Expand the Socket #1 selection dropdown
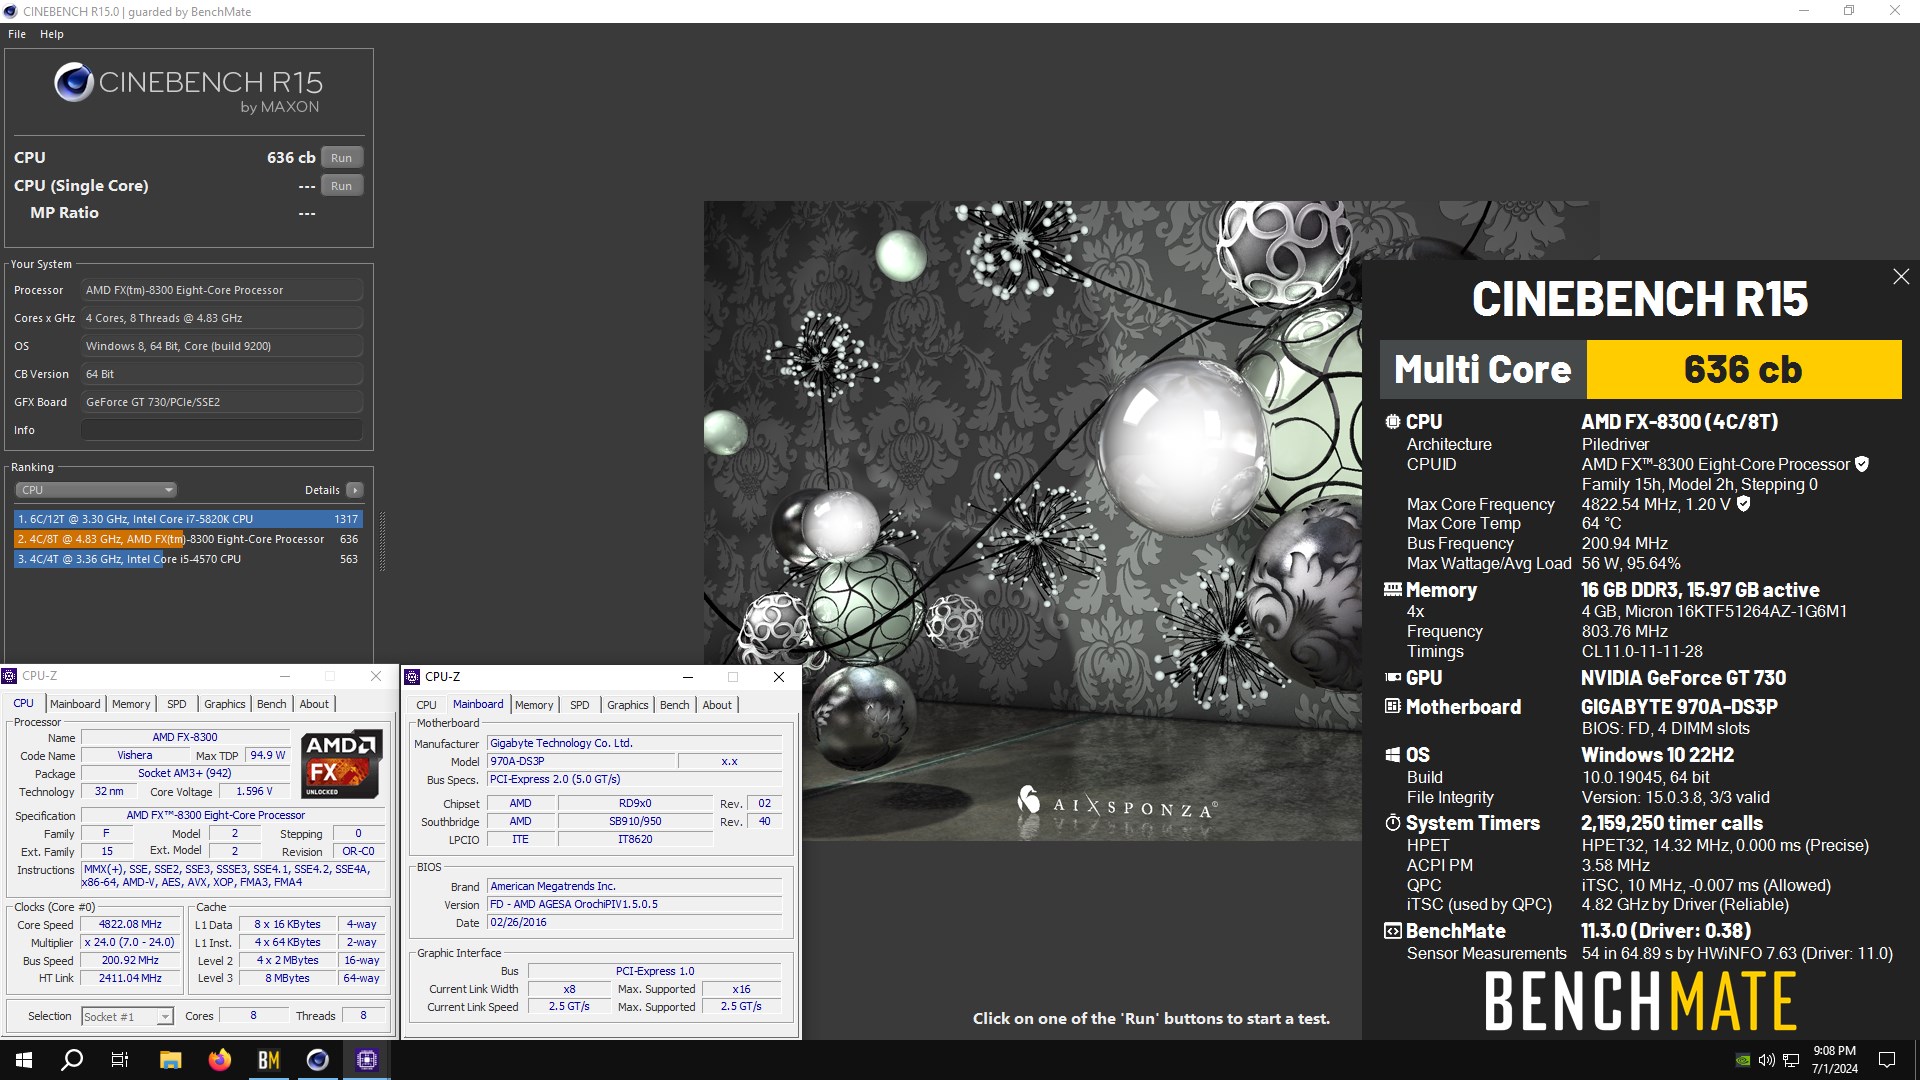This screenshot has height=1080, width=1920. (x=127, y=1016)
